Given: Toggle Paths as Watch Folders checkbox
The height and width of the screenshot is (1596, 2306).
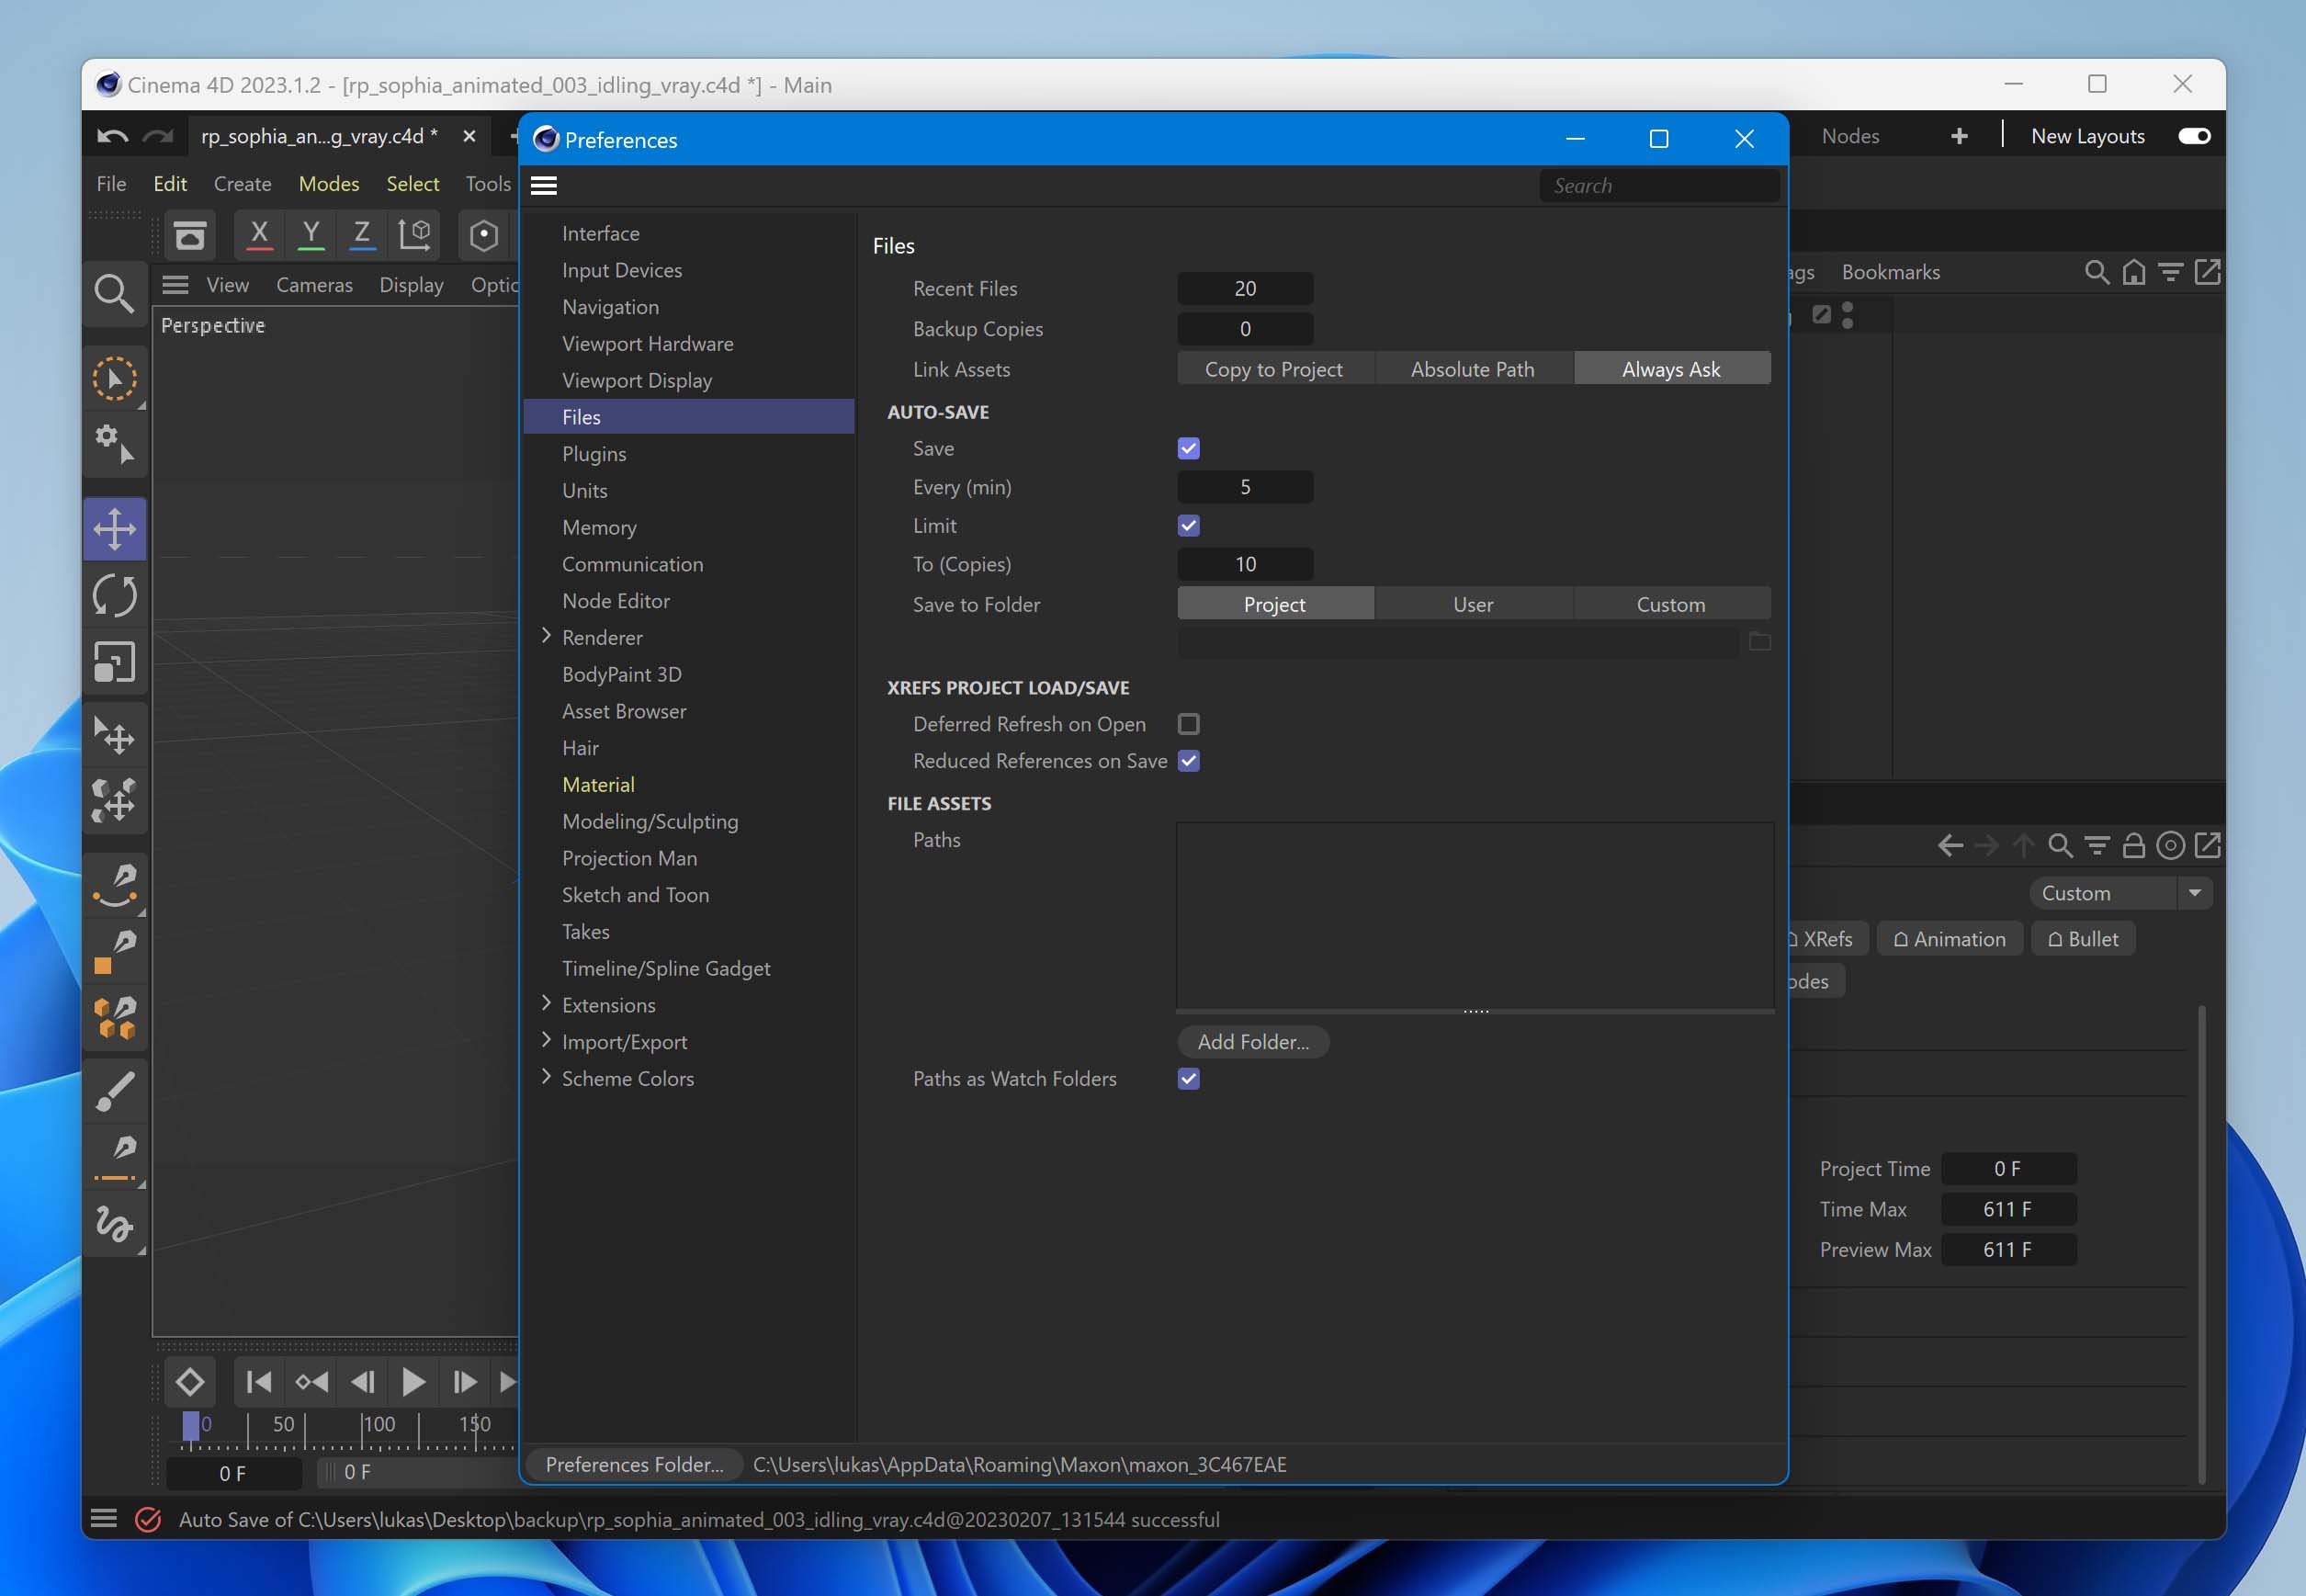Looking at the screenshot, I should (x=1188, y=1078).
